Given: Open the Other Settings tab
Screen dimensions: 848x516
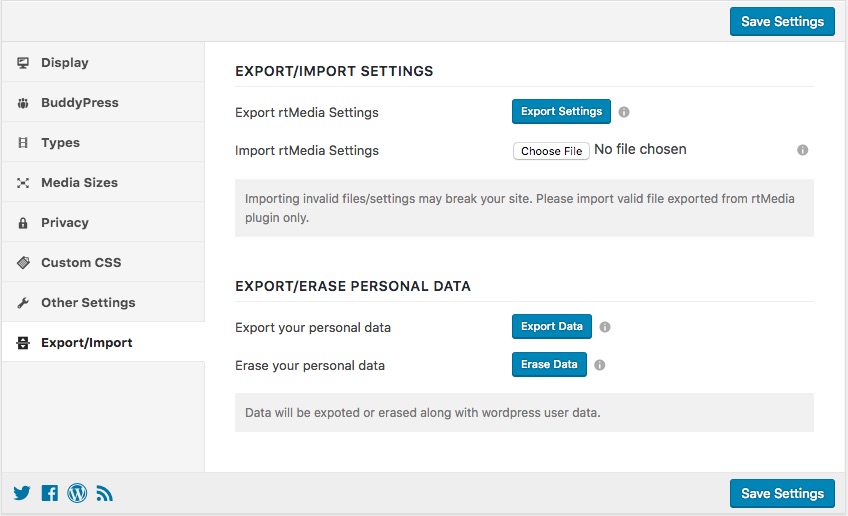Looking at the screenshot, I should click(88, 302).
